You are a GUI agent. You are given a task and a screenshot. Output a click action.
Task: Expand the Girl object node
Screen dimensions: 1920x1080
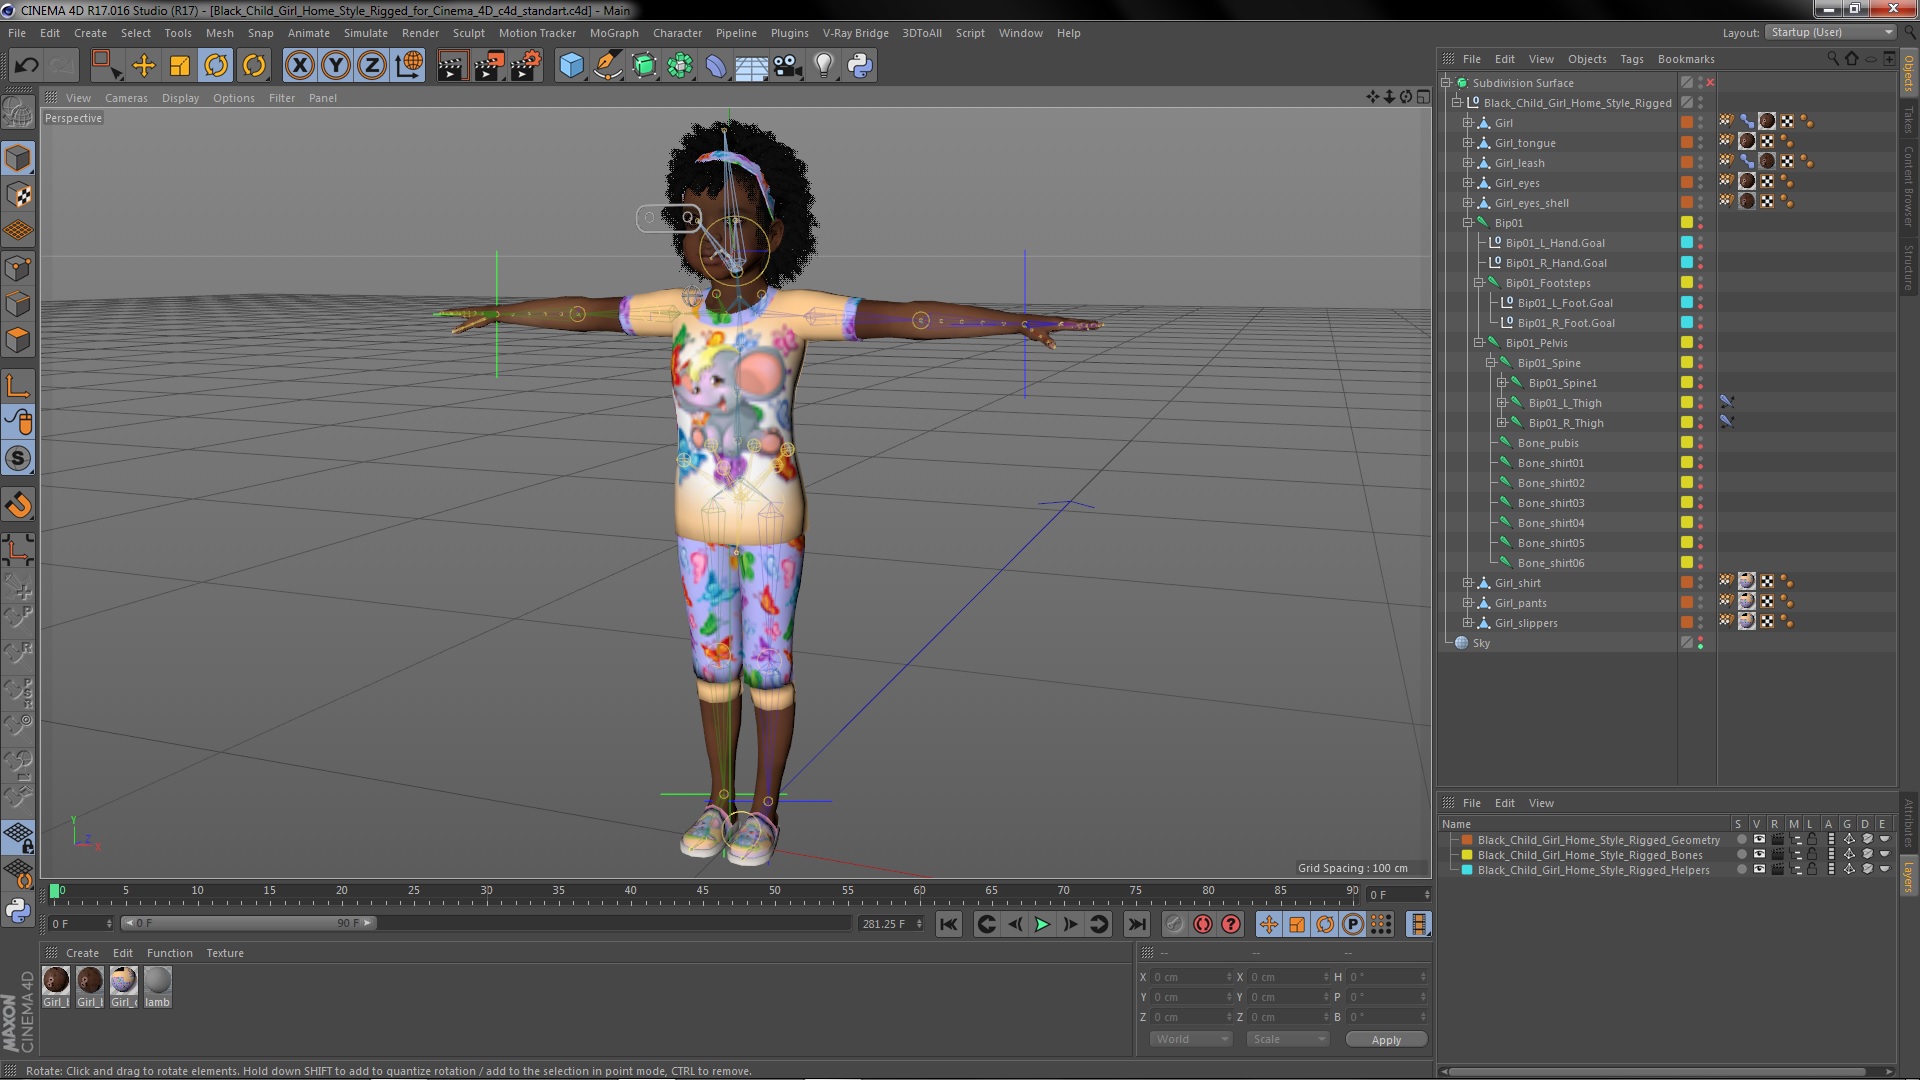point(1468,123)
